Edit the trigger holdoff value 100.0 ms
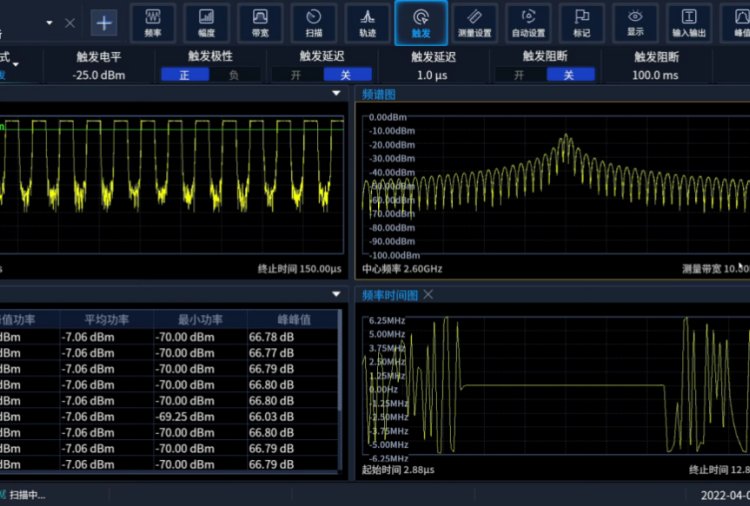The image size is (750, 506). point(655,75)
